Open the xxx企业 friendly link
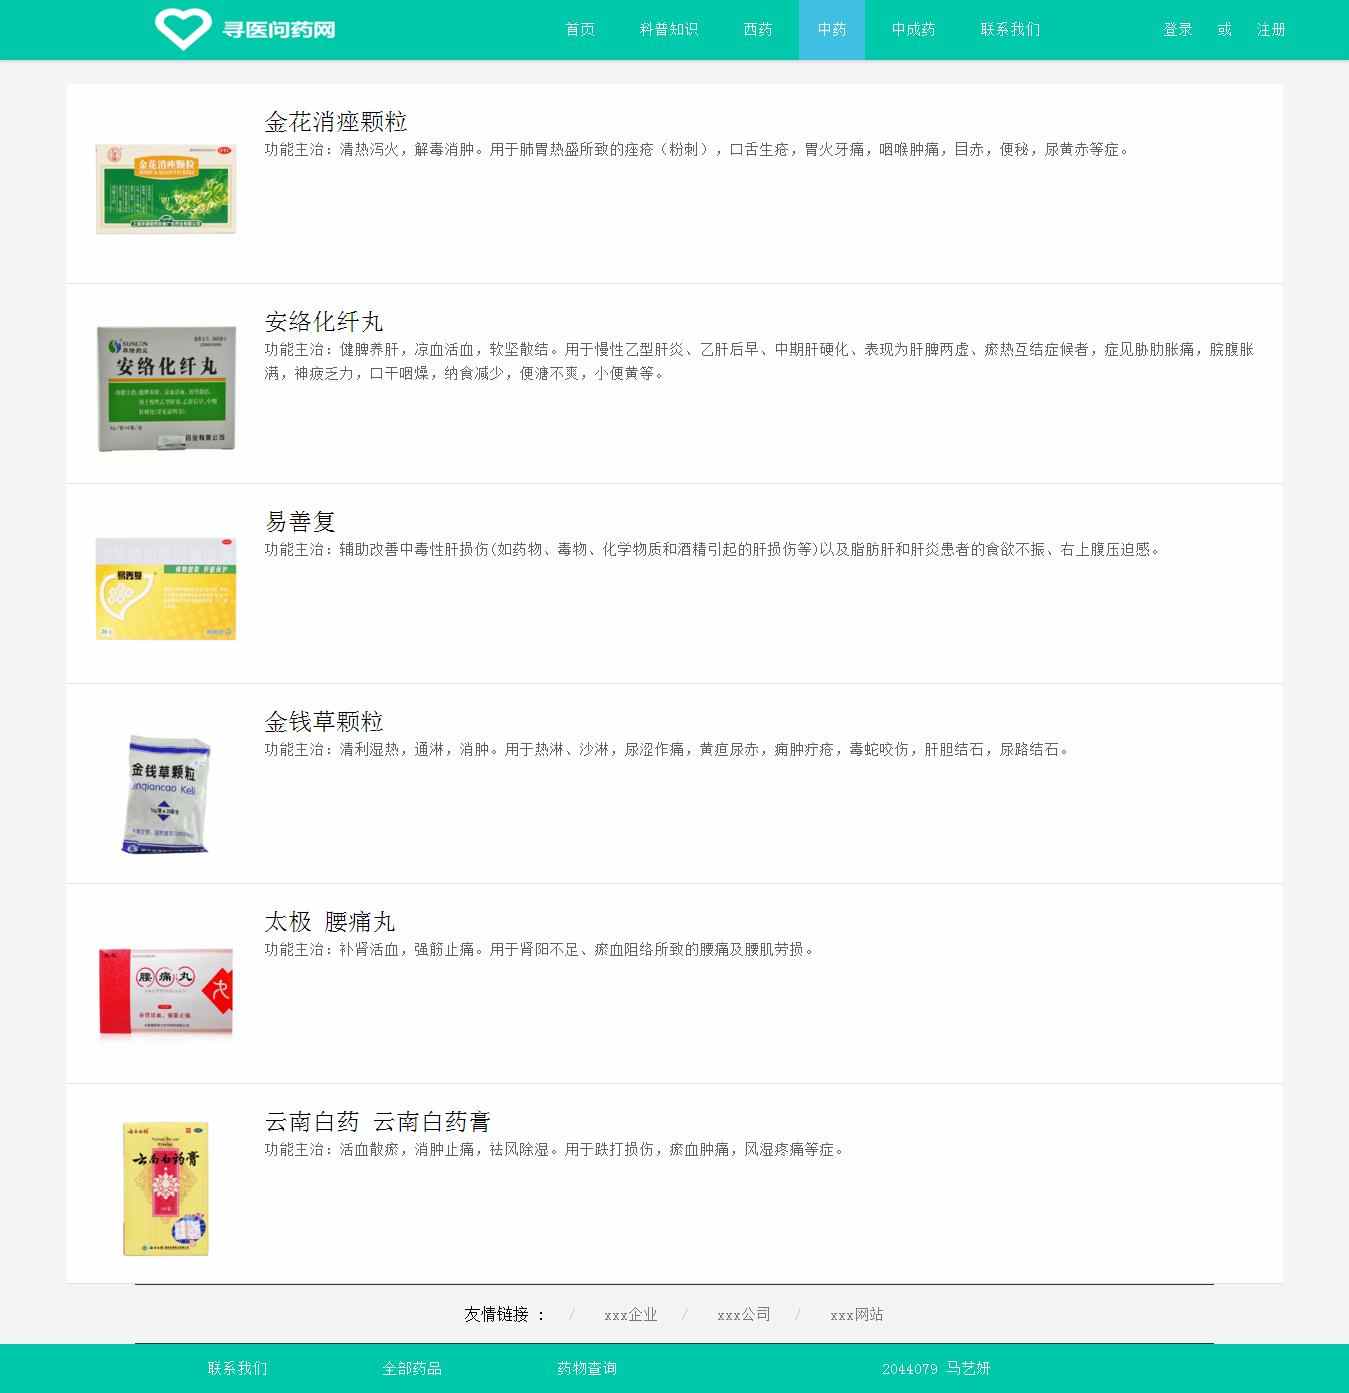The width and height of the screenshot is (1349, 1393). 631,1315
